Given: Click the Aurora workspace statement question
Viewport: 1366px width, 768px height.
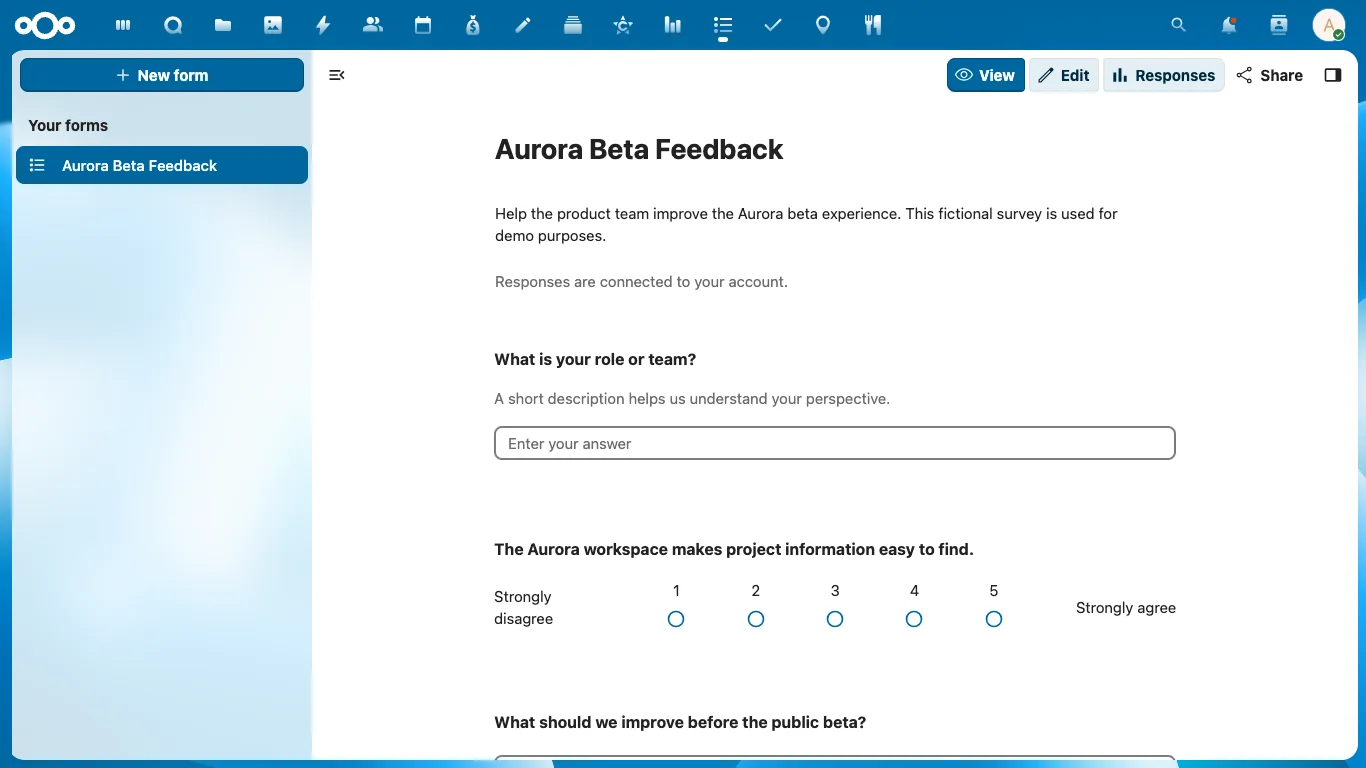Looking at the screenshot, I should 734,549.
